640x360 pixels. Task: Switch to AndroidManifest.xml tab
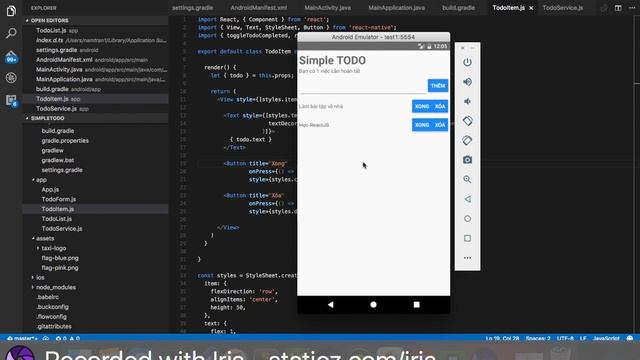tap(259, 8)
